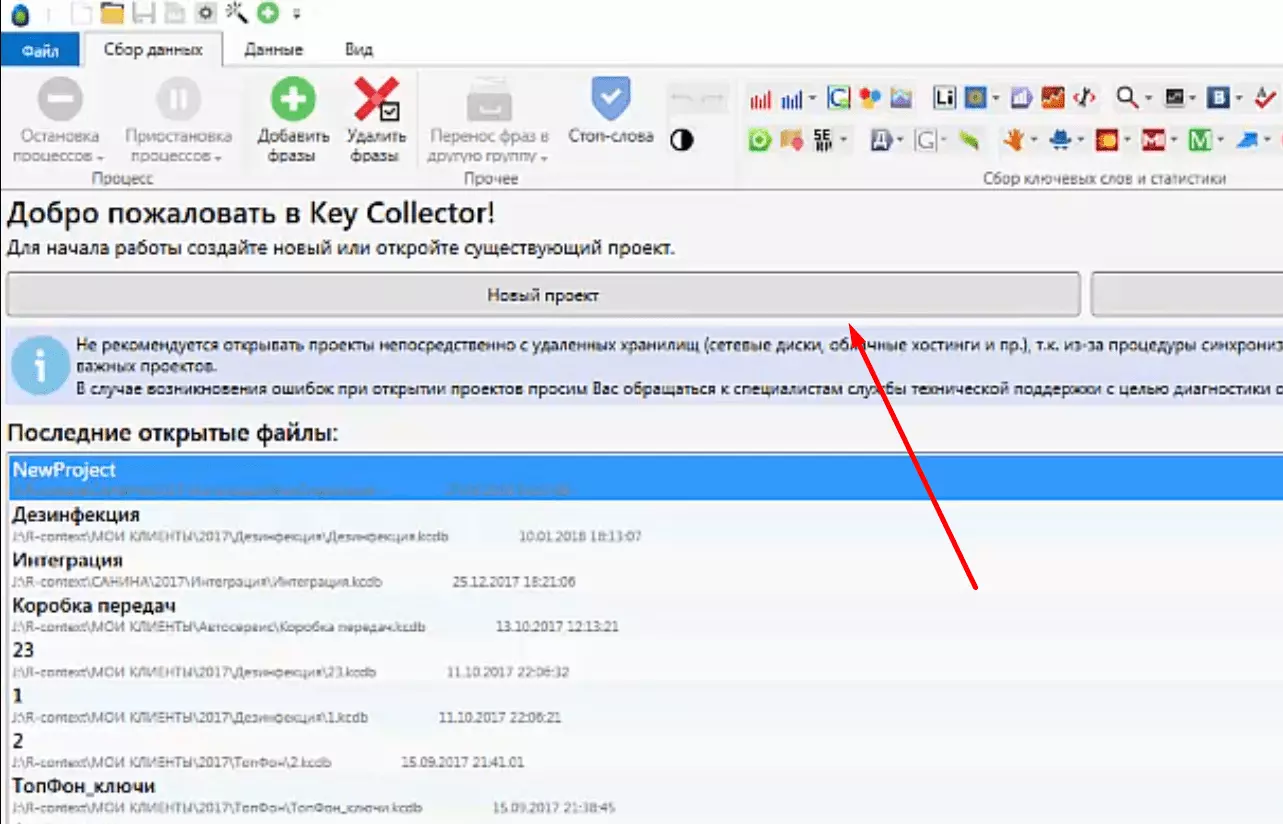Screen dimensions: 1283x824
Task: Expand the dropdown next to the blue B icon
Action: 1238,98
